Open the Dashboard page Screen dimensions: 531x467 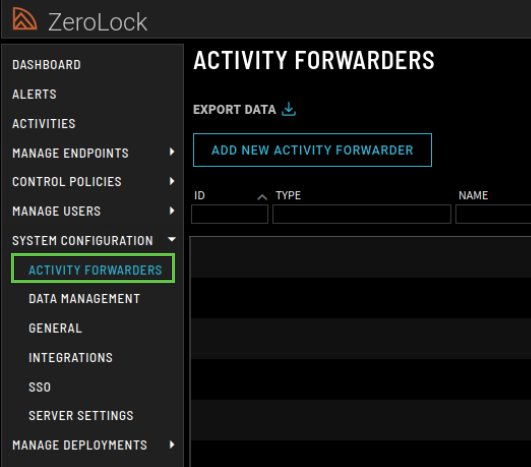(46, 65)
